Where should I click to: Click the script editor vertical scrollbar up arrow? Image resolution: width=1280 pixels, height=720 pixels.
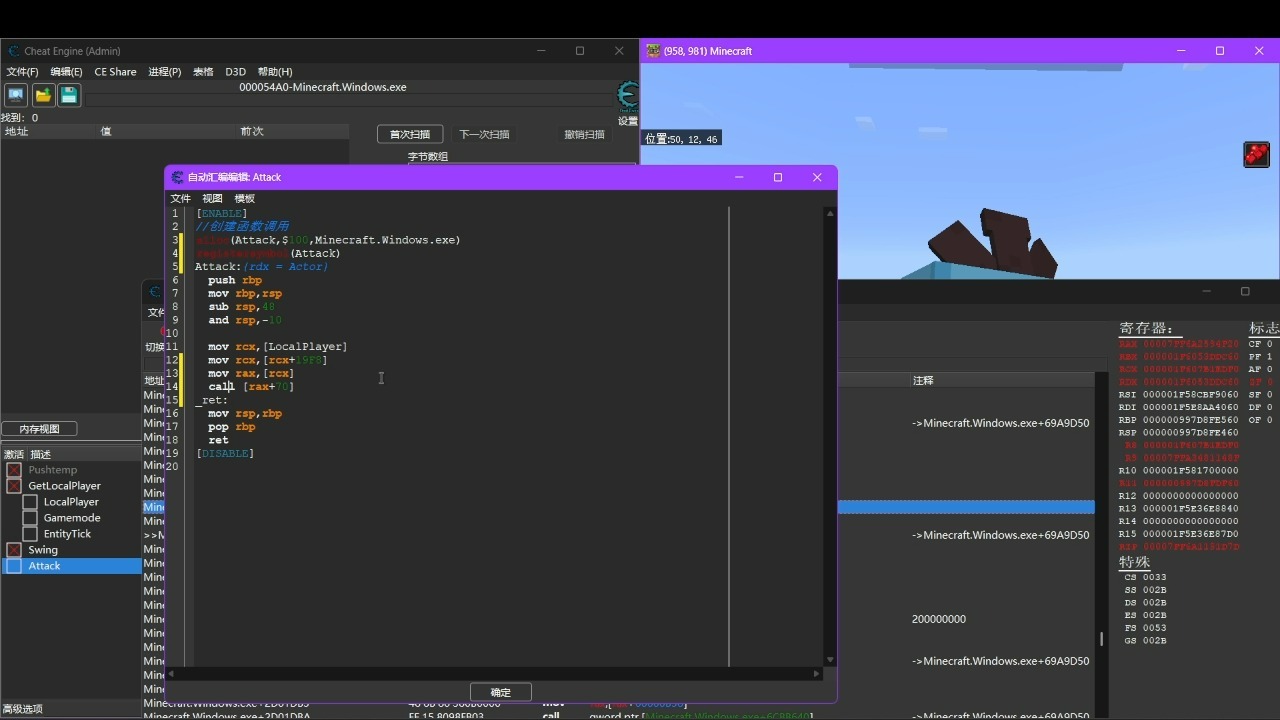830,213
